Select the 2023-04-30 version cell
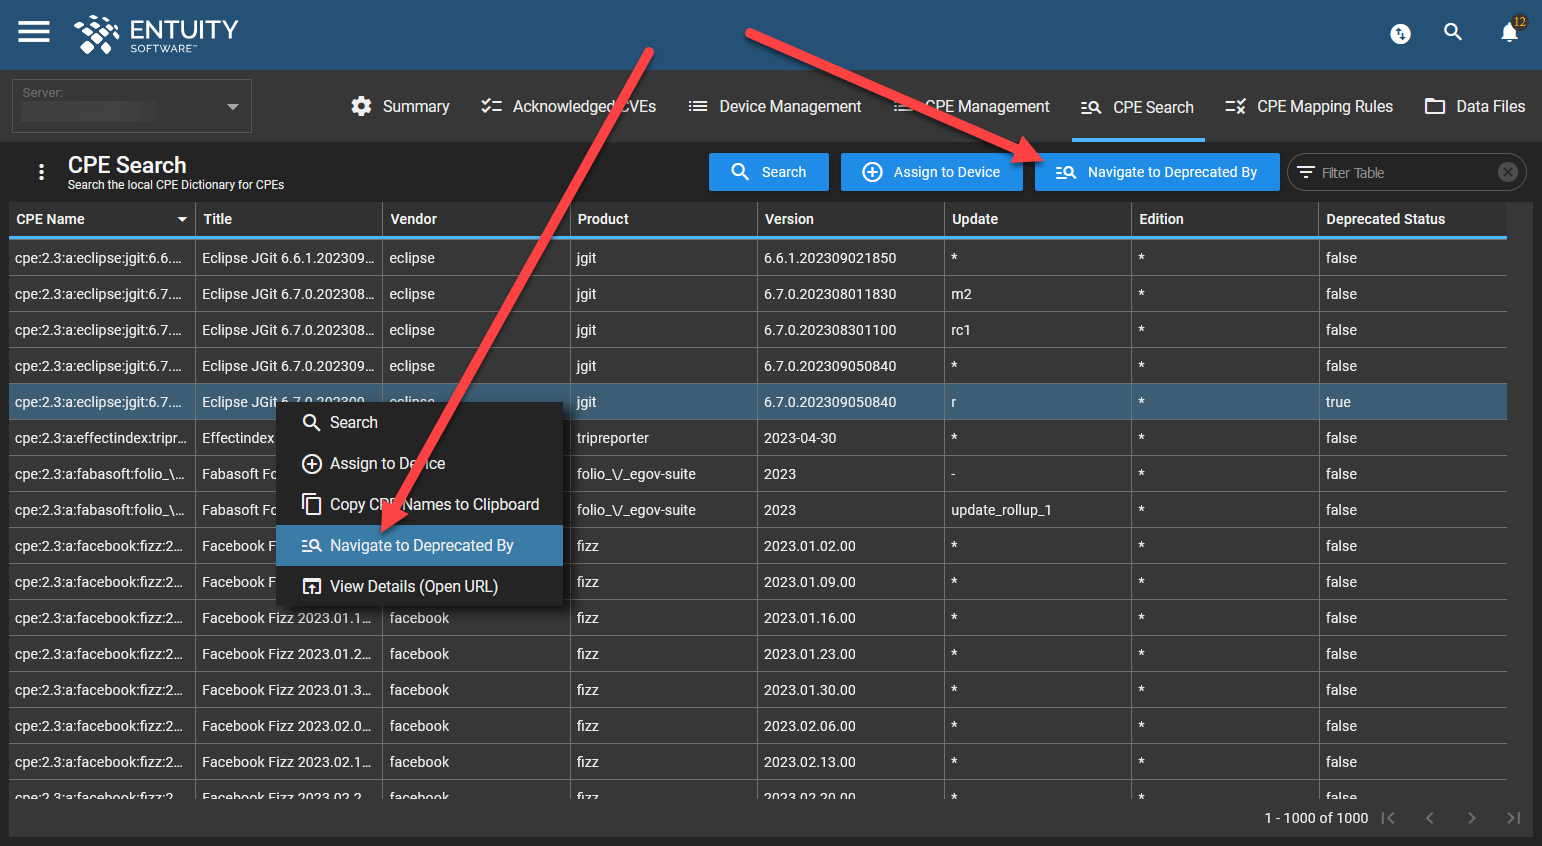 pyautogui.click(x=850, y=438)
